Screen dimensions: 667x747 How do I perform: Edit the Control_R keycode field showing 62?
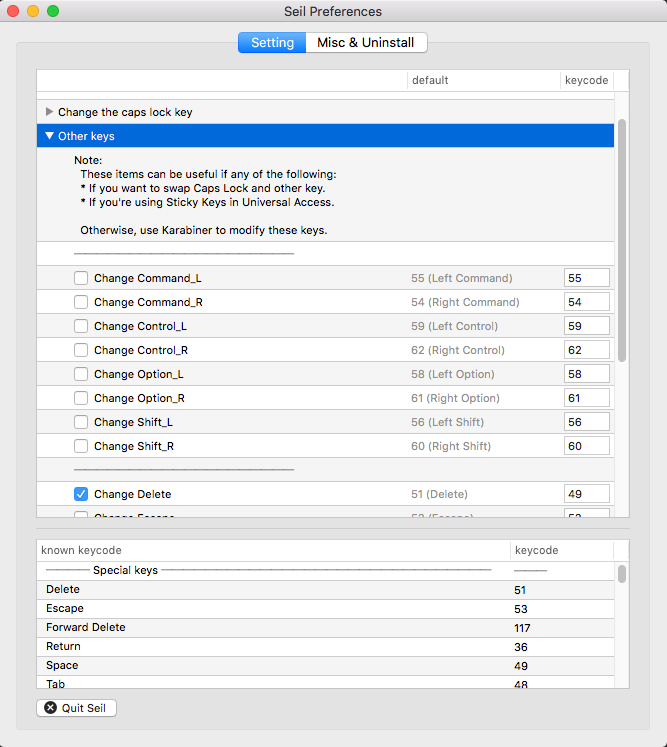[586, 350]
